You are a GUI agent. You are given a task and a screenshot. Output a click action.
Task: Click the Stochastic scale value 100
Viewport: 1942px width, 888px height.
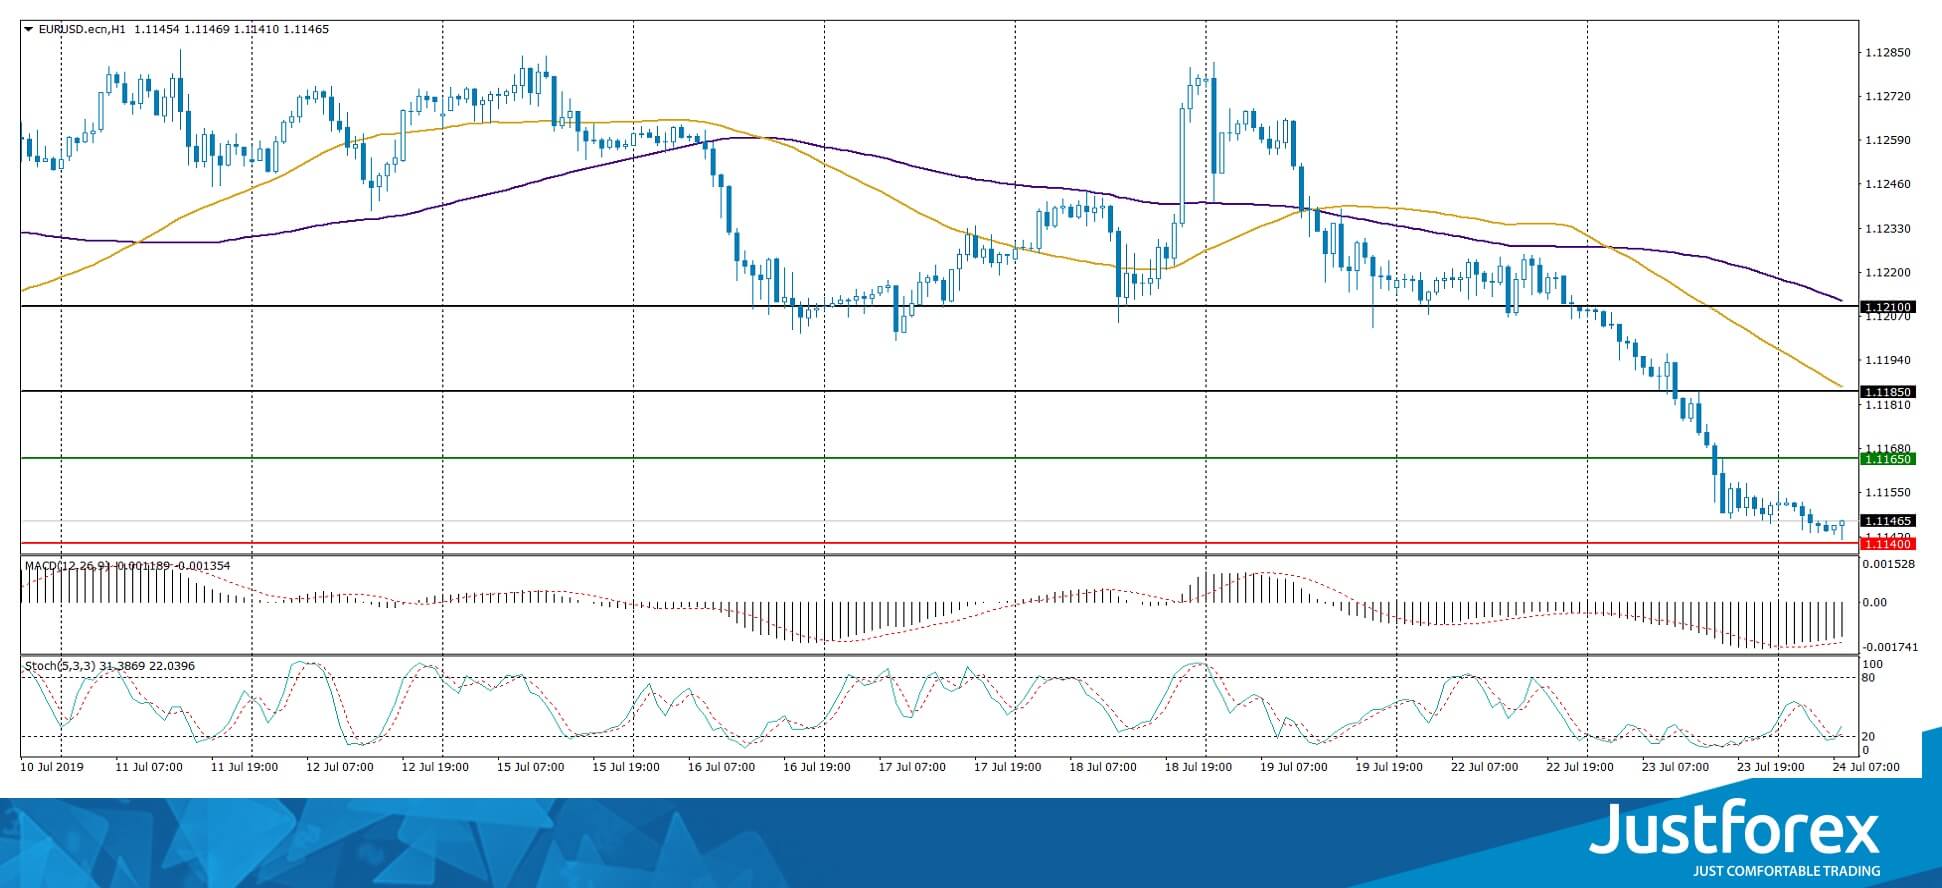click(1873, 664)
